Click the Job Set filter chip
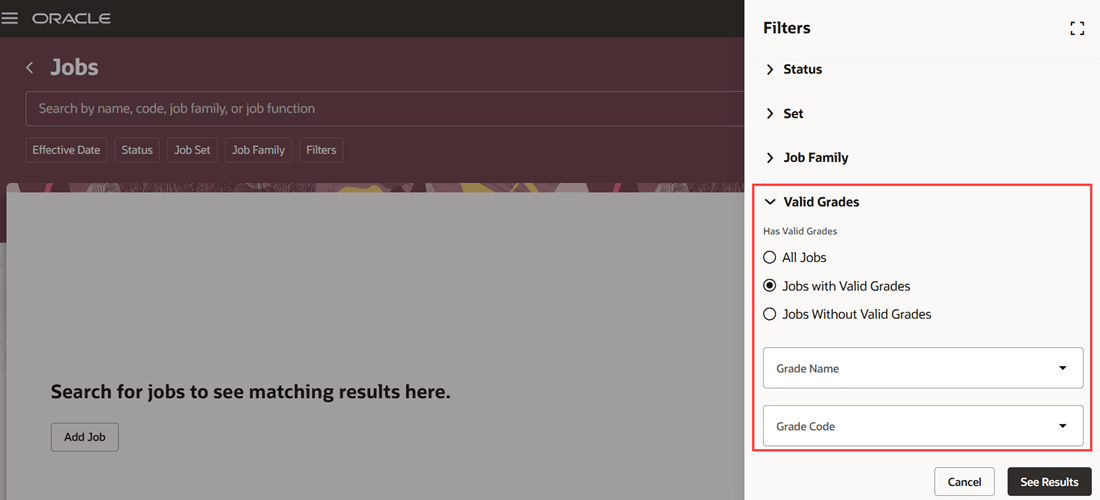Viewport: 1100px width, 500px height. click(192, 150)
